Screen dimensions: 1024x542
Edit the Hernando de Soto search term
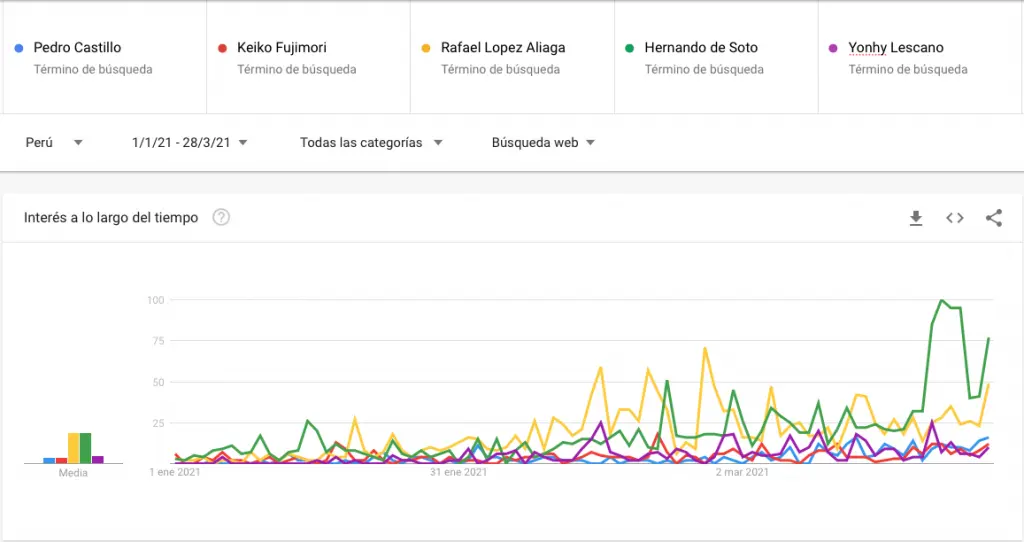701,48
